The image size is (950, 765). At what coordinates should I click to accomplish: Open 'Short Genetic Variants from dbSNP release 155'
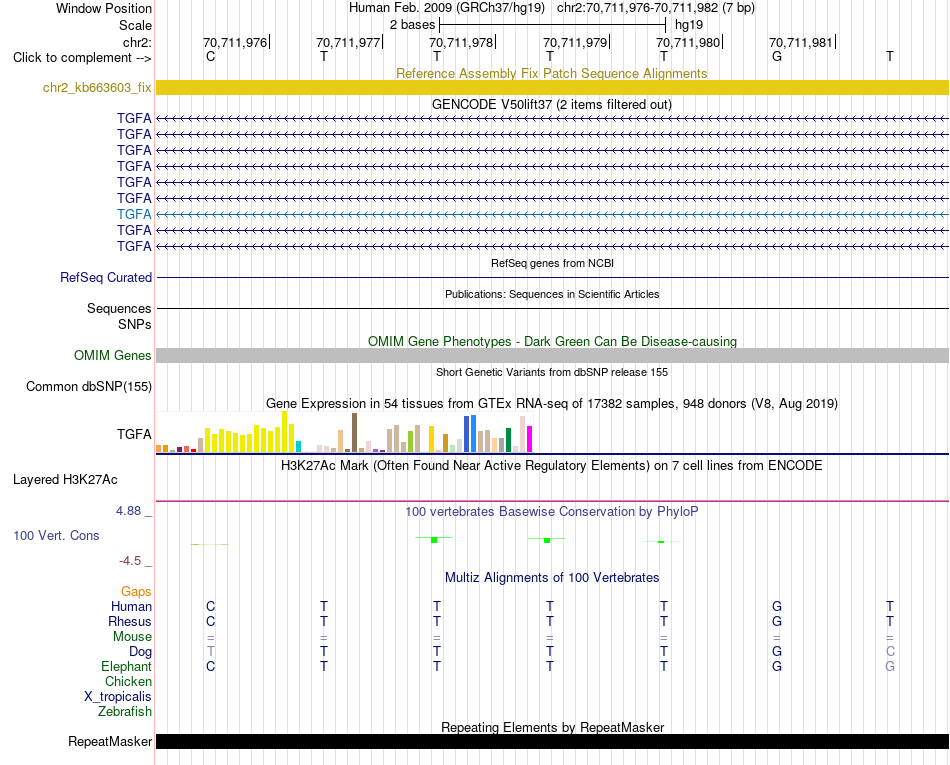[552, 372]
